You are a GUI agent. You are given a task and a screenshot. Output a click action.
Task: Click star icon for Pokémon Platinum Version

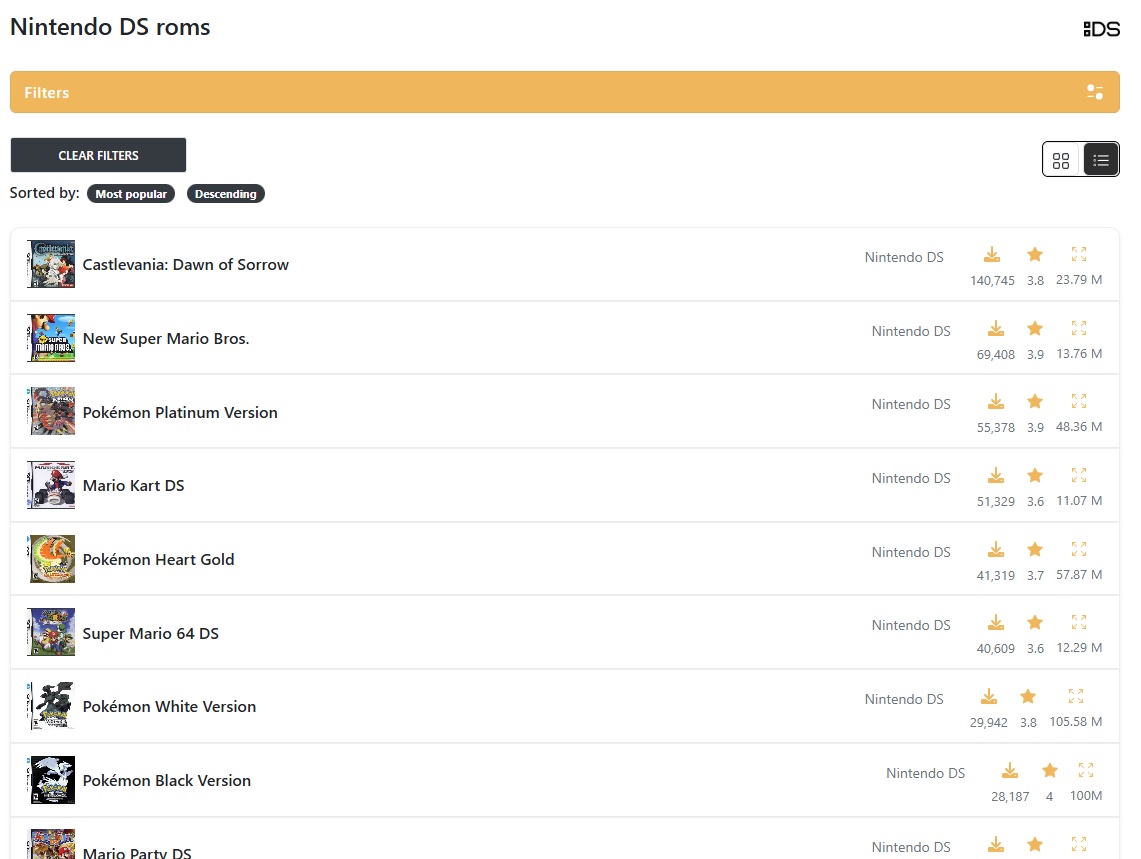pos(1035,402)
